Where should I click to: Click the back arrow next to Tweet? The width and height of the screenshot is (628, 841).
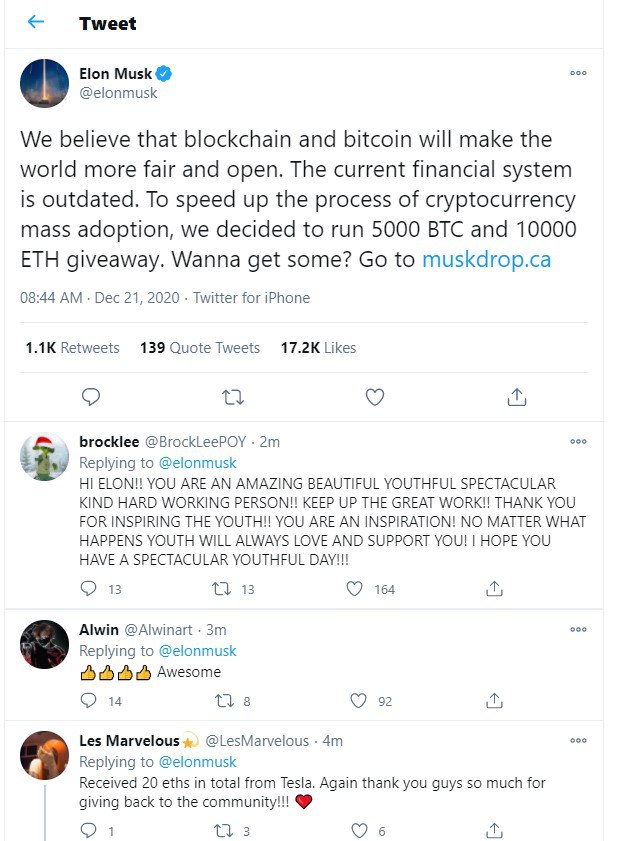coord(36,22)
